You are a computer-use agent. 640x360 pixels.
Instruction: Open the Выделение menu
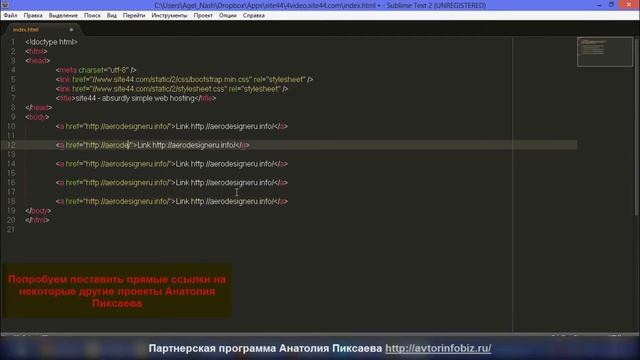(x=63, y=16)
